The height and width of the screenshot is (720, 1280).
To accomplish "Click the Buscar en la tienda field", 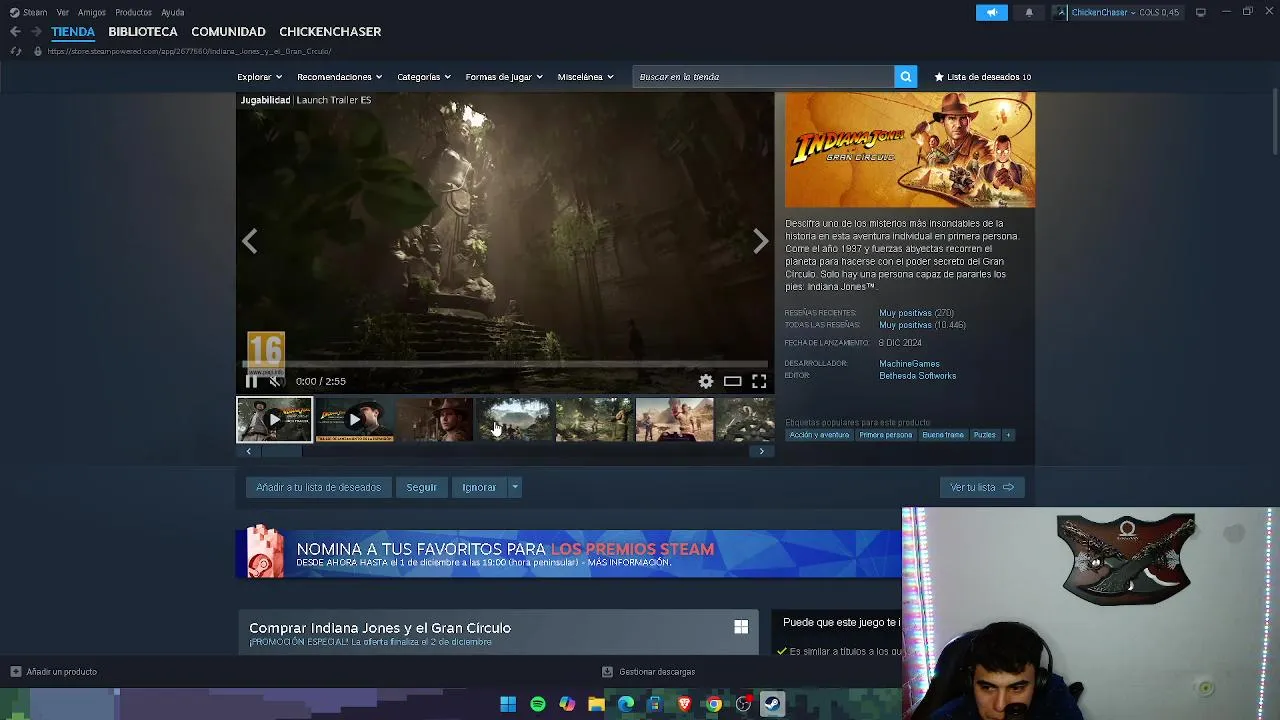I will tap(764, 77).
